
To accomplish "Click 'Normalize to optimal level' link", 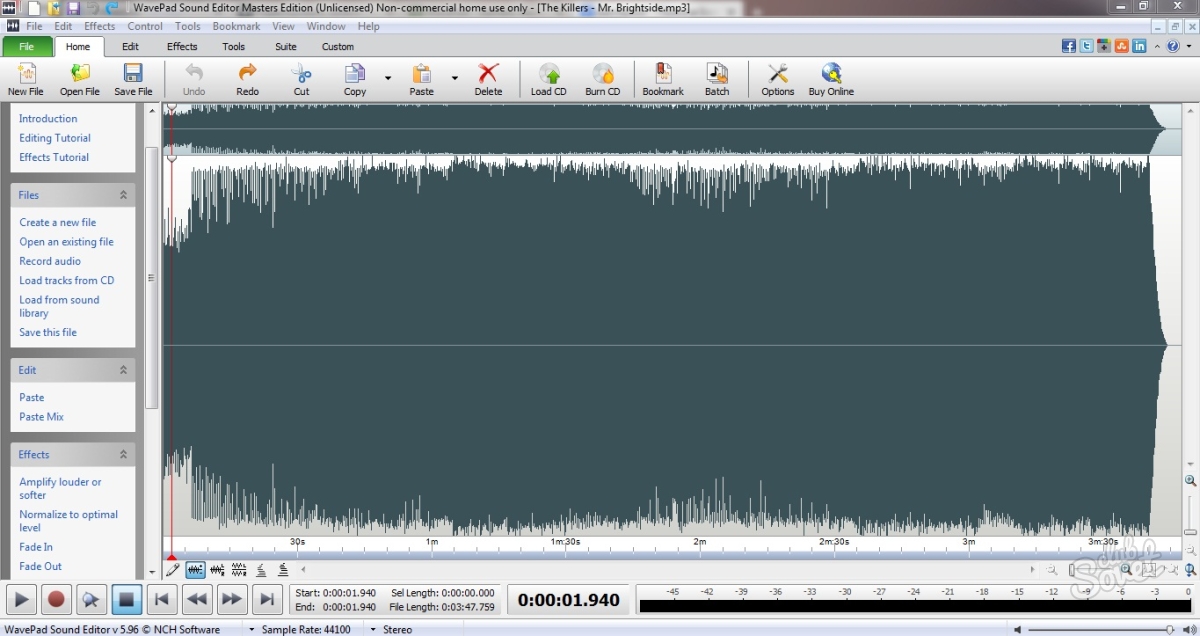I will point(68,521).
